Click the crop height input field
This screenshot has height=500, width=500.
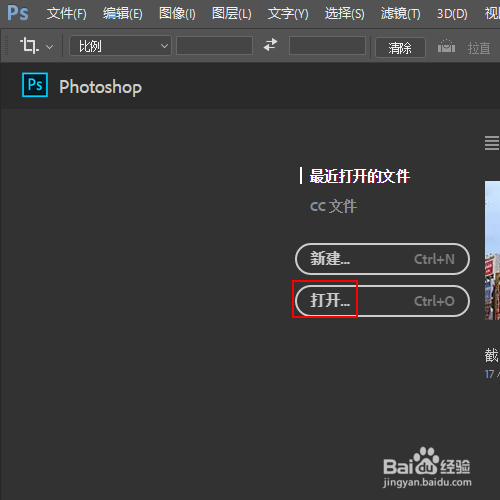tap(327, 45)
